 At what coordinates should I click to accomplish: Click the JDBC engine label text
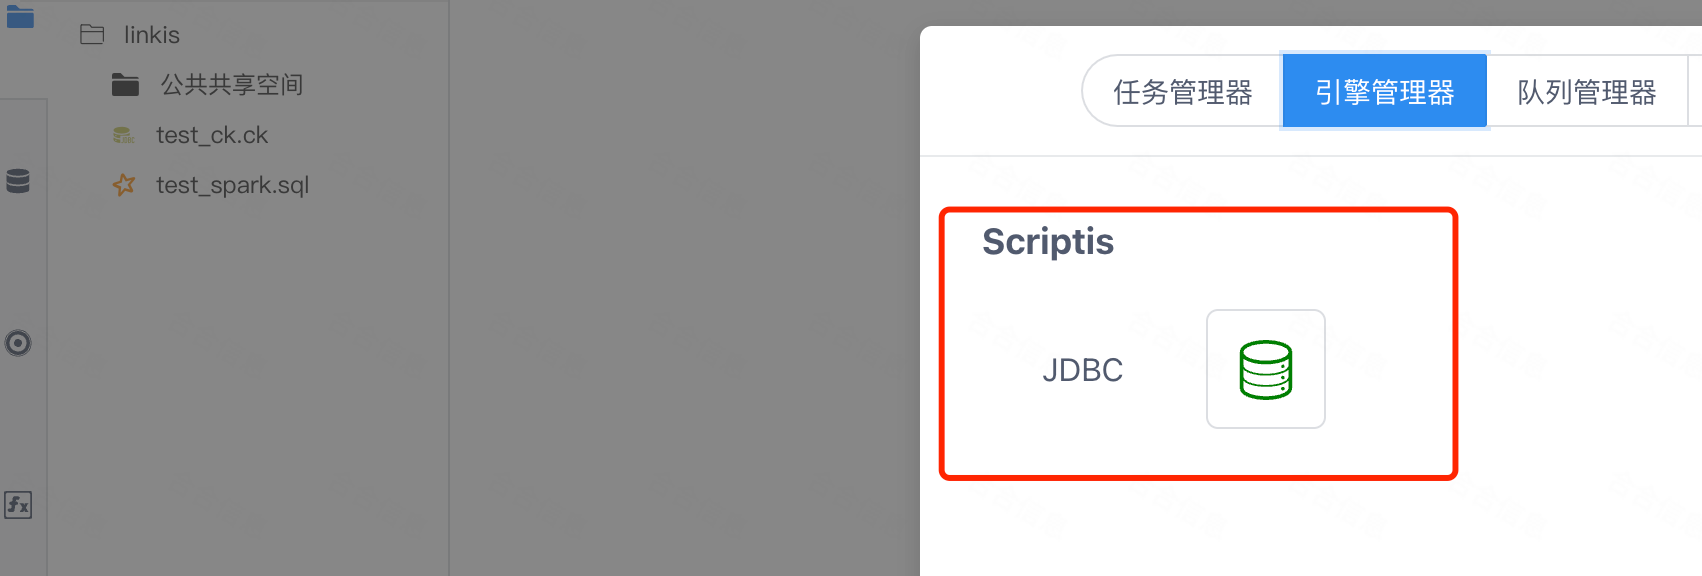[1082, 369]
